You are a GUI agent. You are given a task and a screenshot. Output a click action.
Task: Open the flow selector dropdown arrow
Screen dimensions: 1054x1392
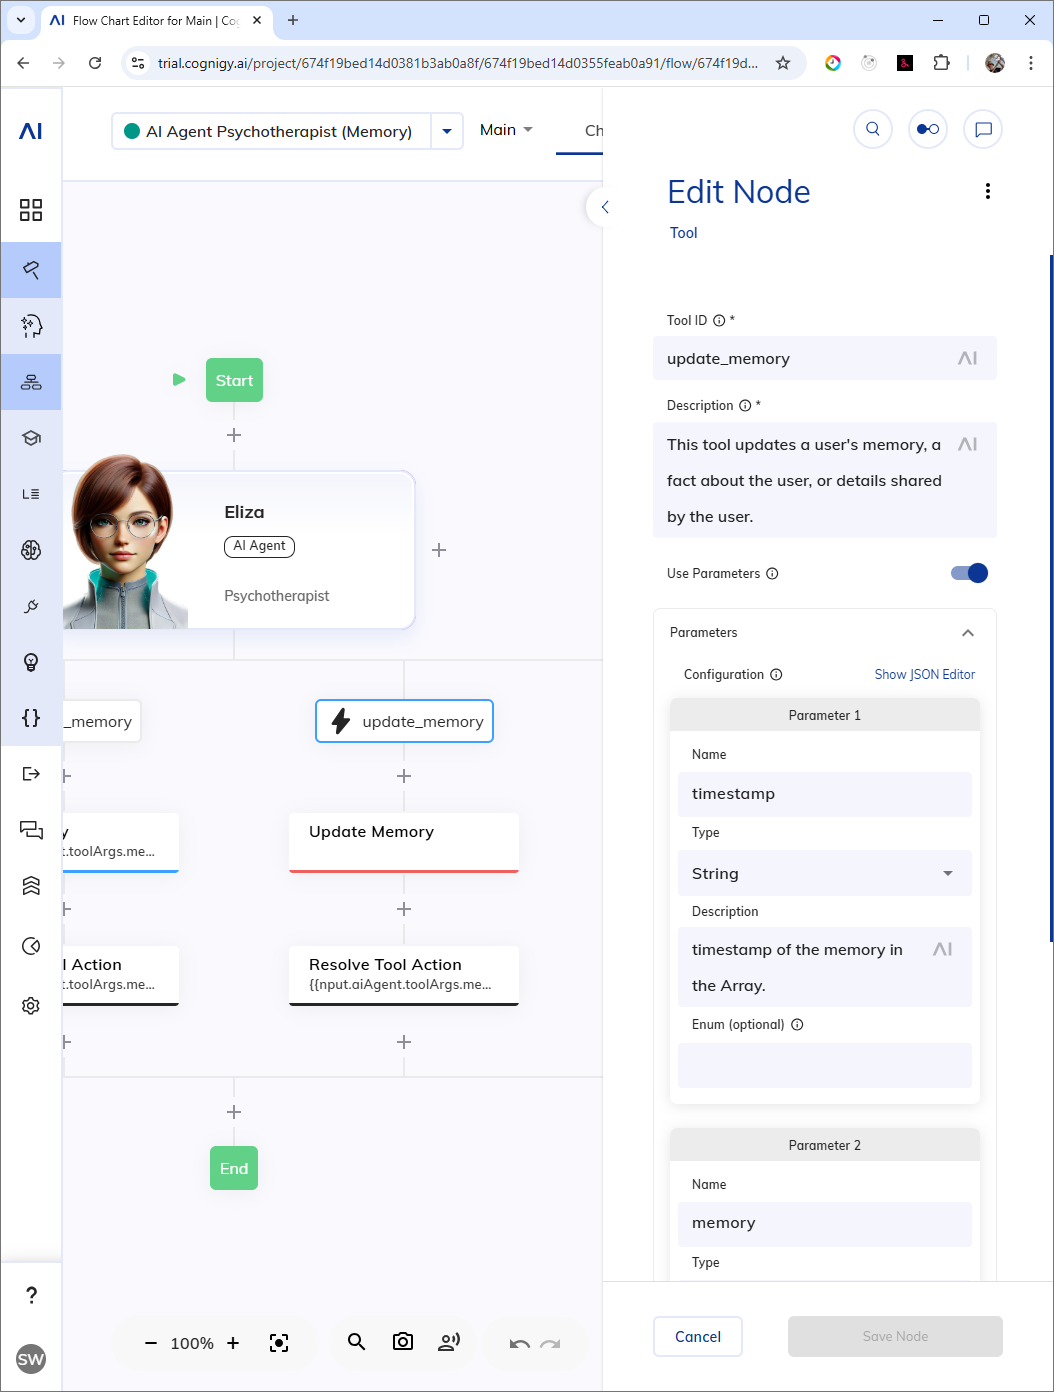click(x=447, y=131)
